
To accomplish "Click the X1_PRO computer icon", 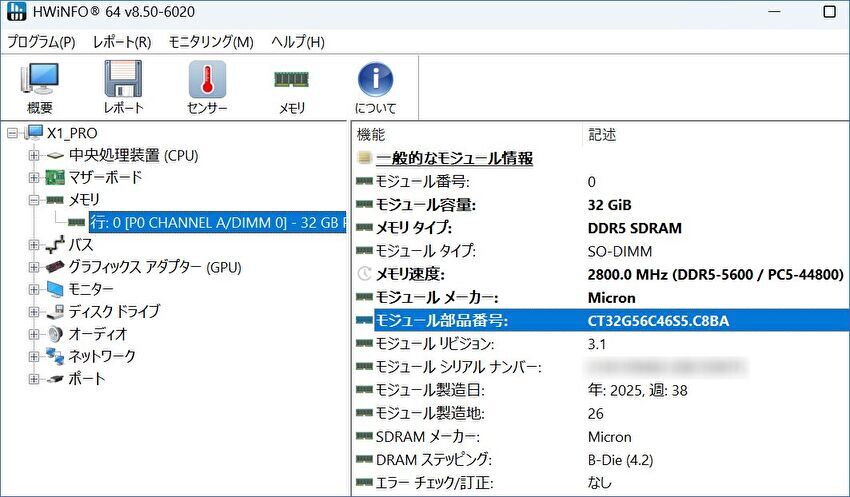I will pos(34,133).
